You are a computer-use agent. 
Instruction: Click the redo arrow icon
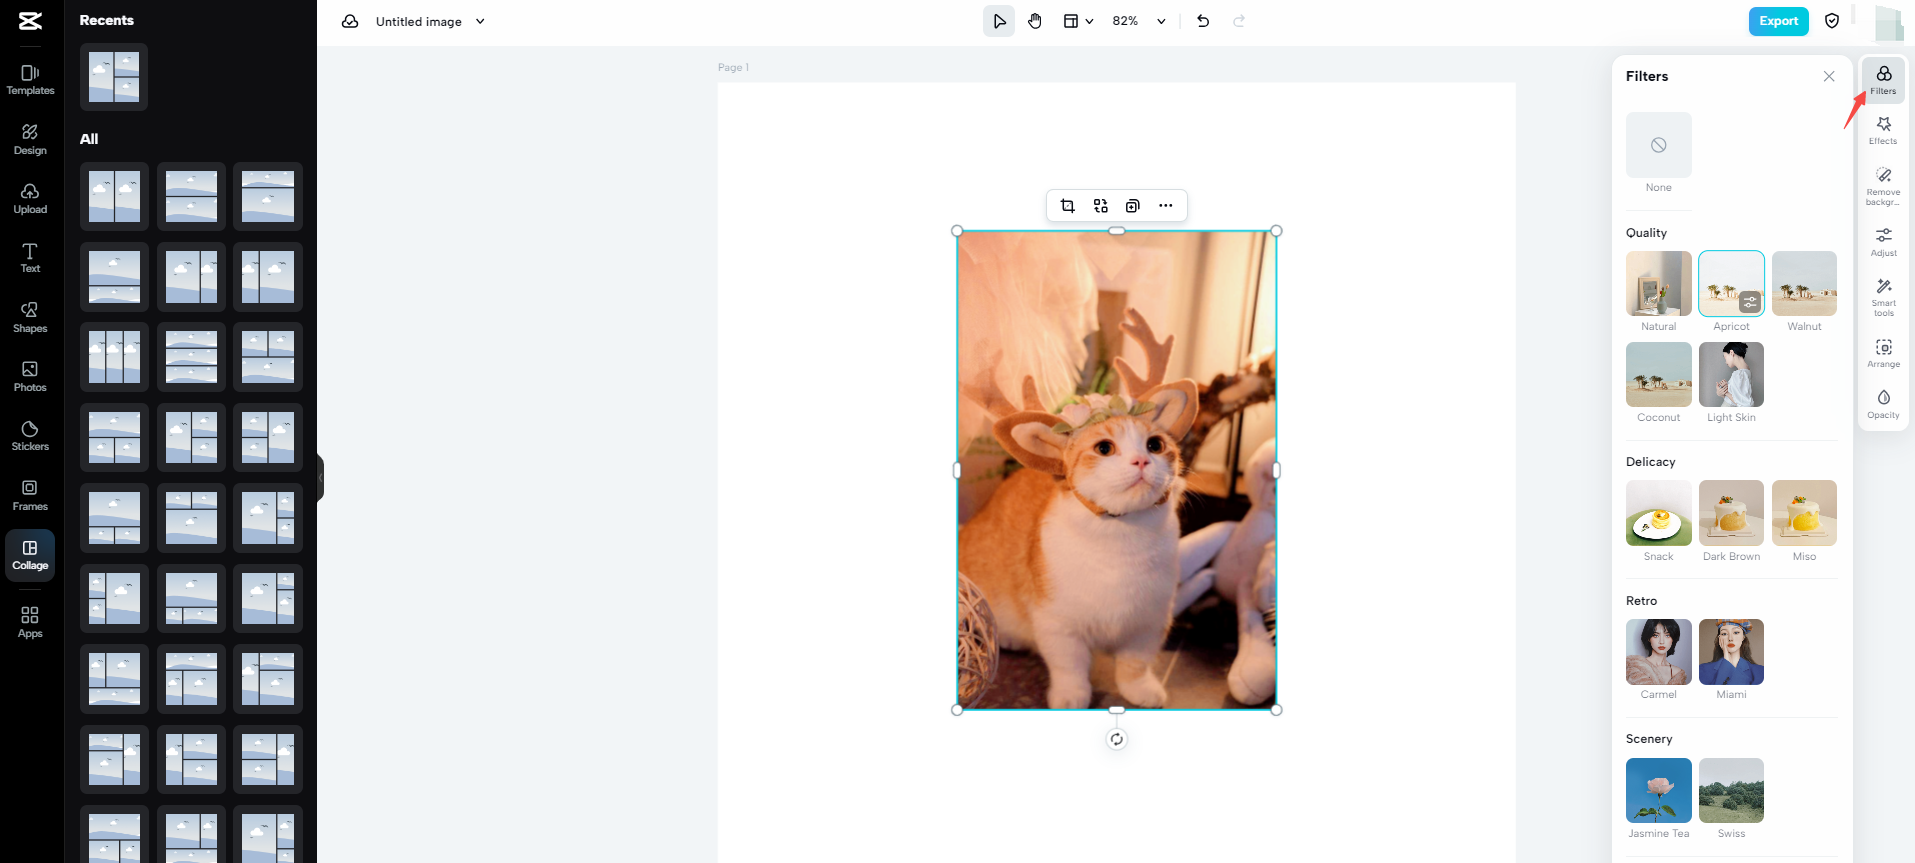coord(1239,21)
